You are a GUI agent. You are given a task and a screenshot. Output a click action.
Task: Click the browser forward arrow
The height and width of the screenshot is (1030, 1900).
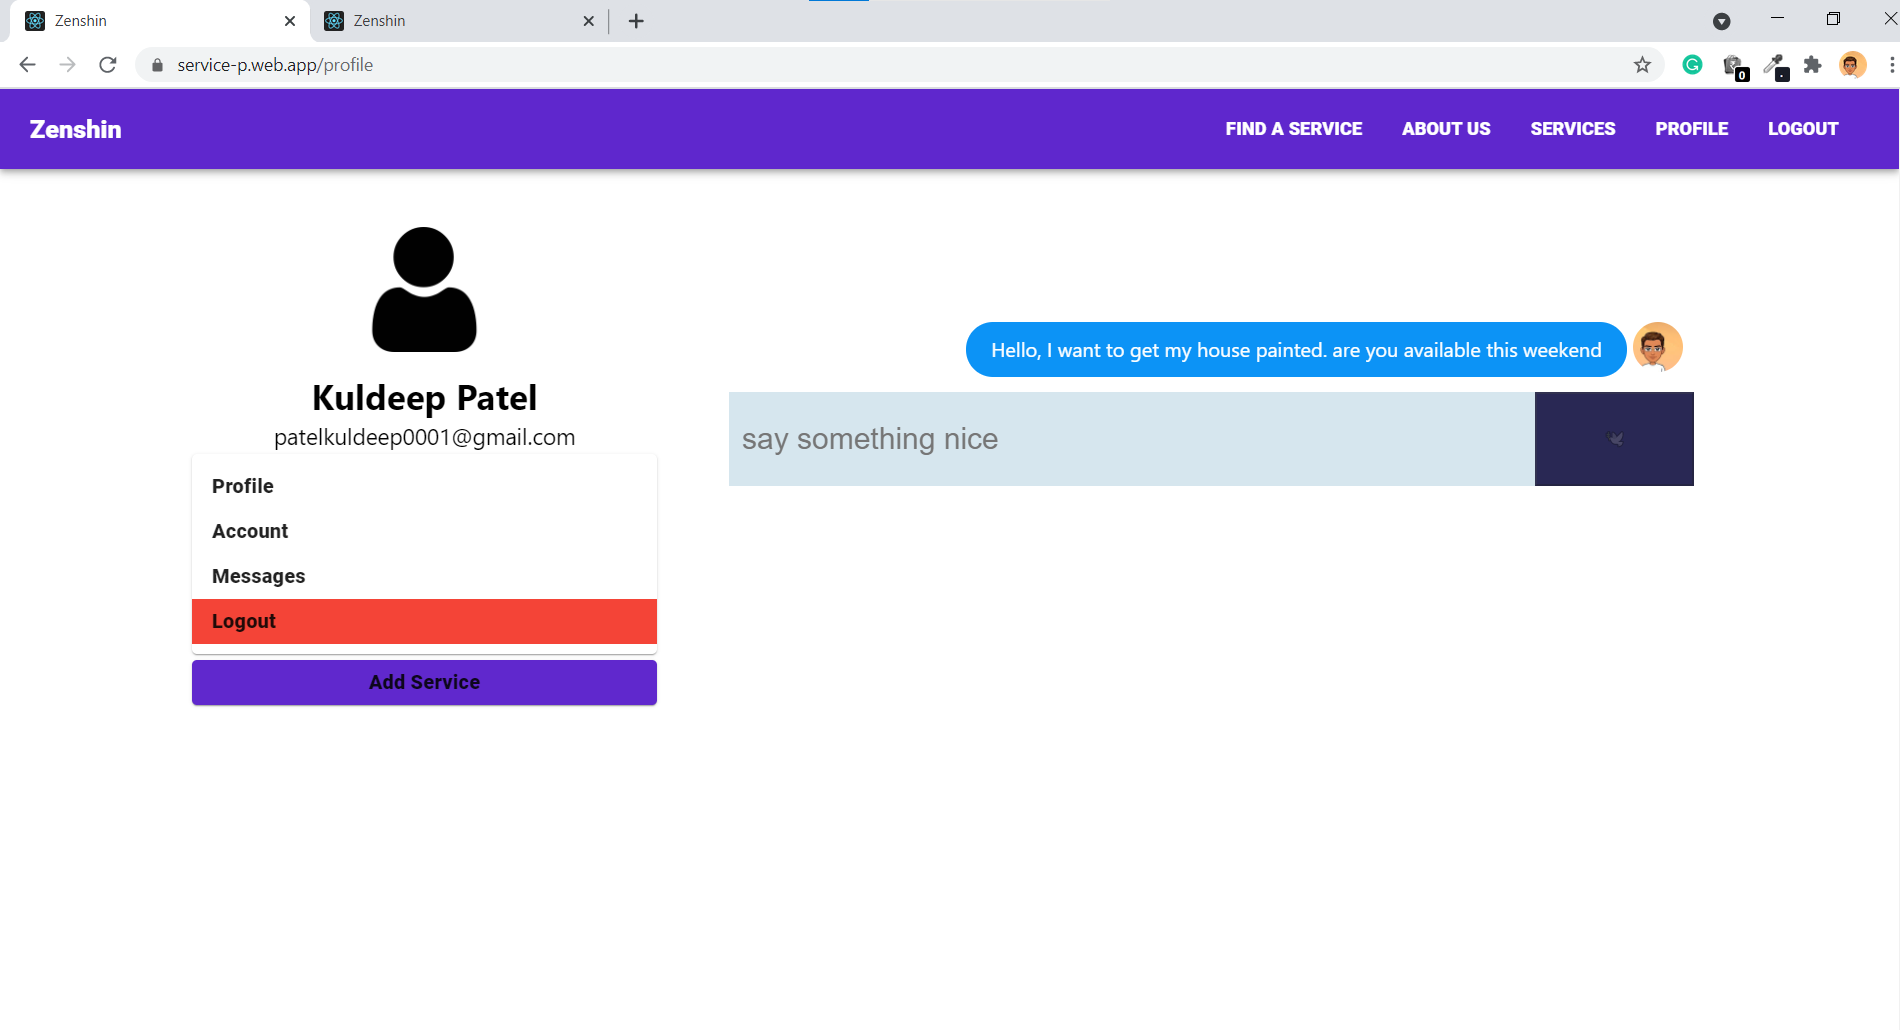[x=67, y=65]
